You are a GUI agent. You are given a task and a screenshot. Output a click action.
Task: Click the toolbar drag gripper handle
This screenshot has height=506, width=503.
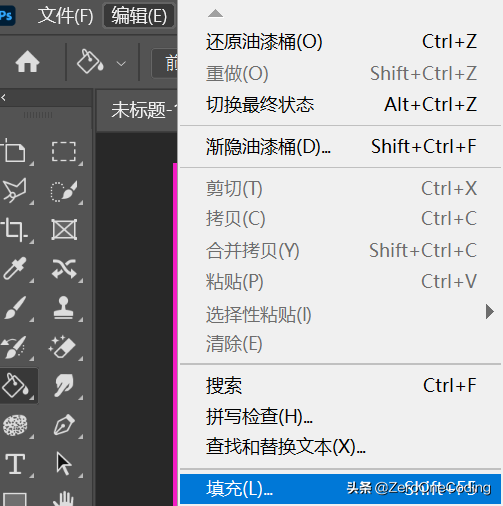click(38, 115)
